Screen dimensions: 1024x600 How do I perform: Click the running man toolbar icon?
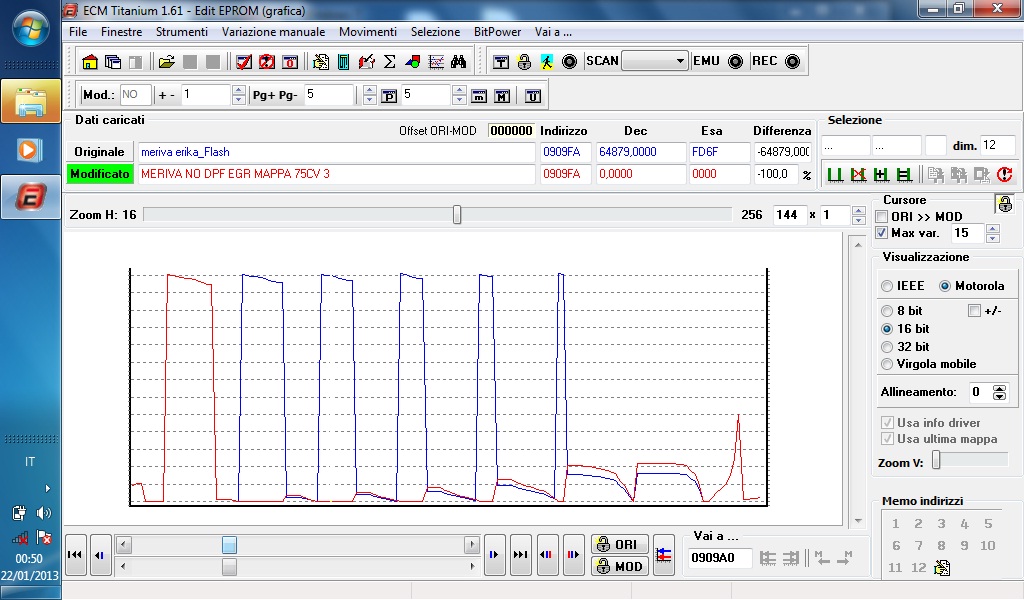pyautogui.click(x=547, y=61)
